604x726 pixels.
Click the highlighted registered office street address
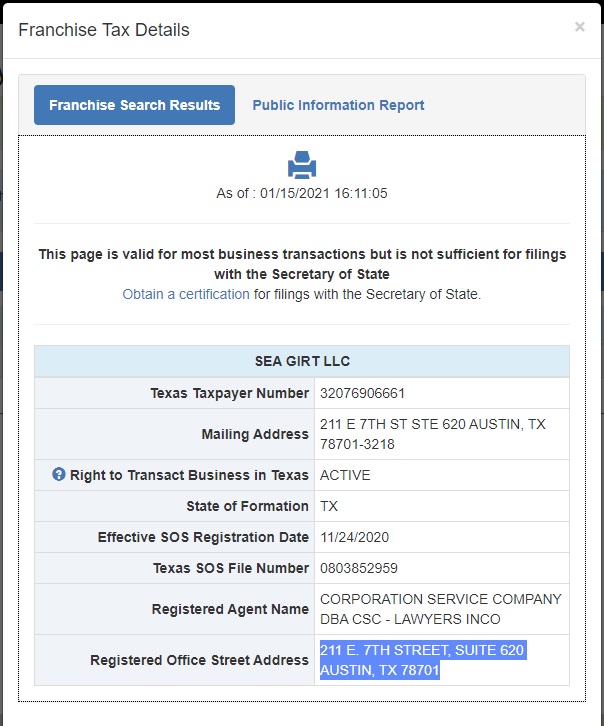421,660
